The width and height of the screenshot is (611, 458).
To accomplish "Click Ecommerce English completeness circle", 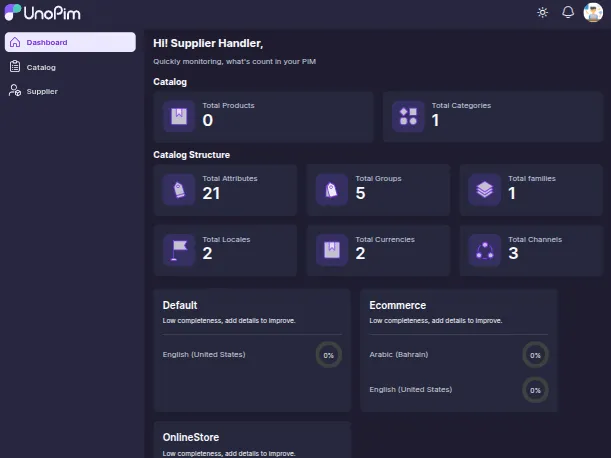I will tap(535, 390).
